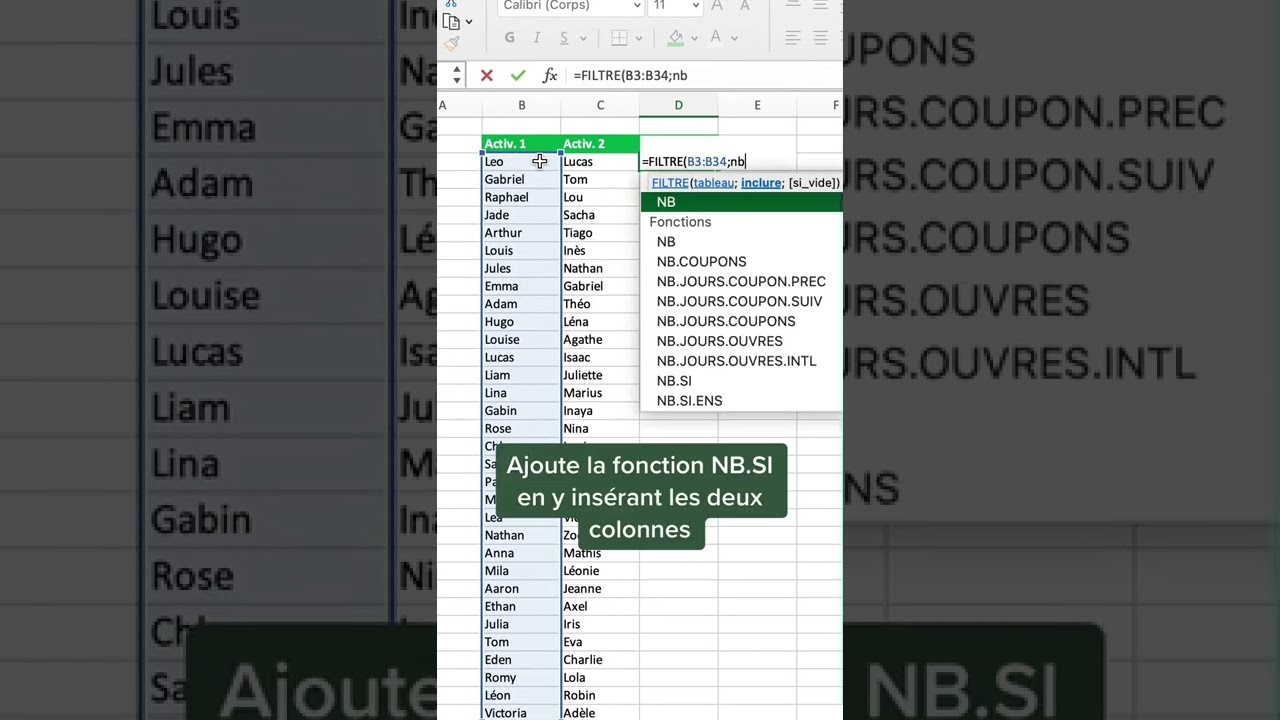Image resolution: width=1280 pixels, height=720 pixels.
Task: Confirm formula with green checkmark
Action: click(x=517, y=75)
